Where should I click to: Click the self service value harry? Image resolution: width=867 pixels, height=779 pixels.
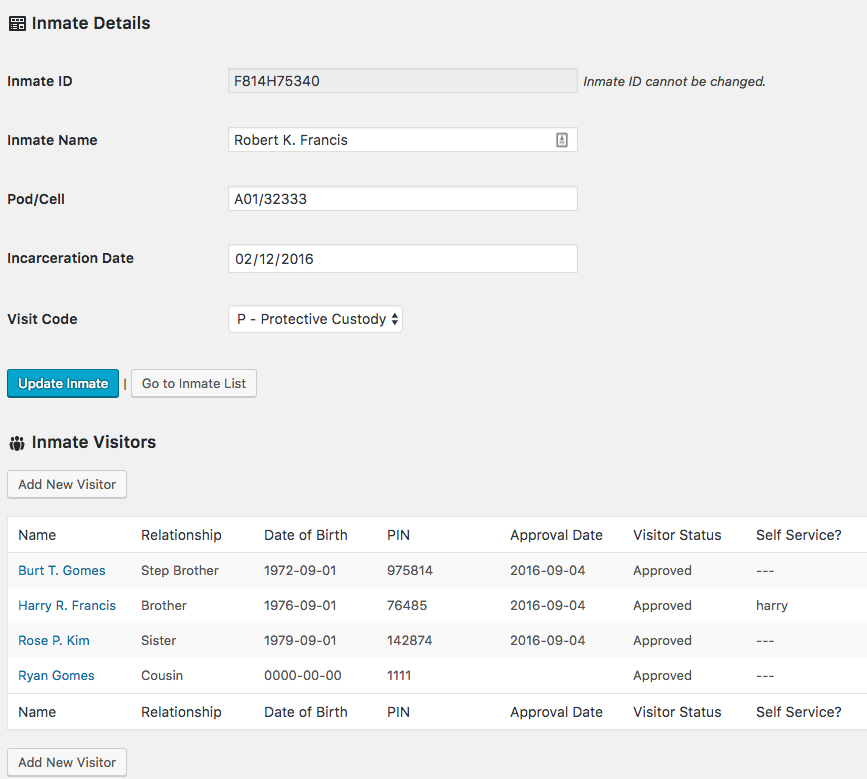coord(772,606)
